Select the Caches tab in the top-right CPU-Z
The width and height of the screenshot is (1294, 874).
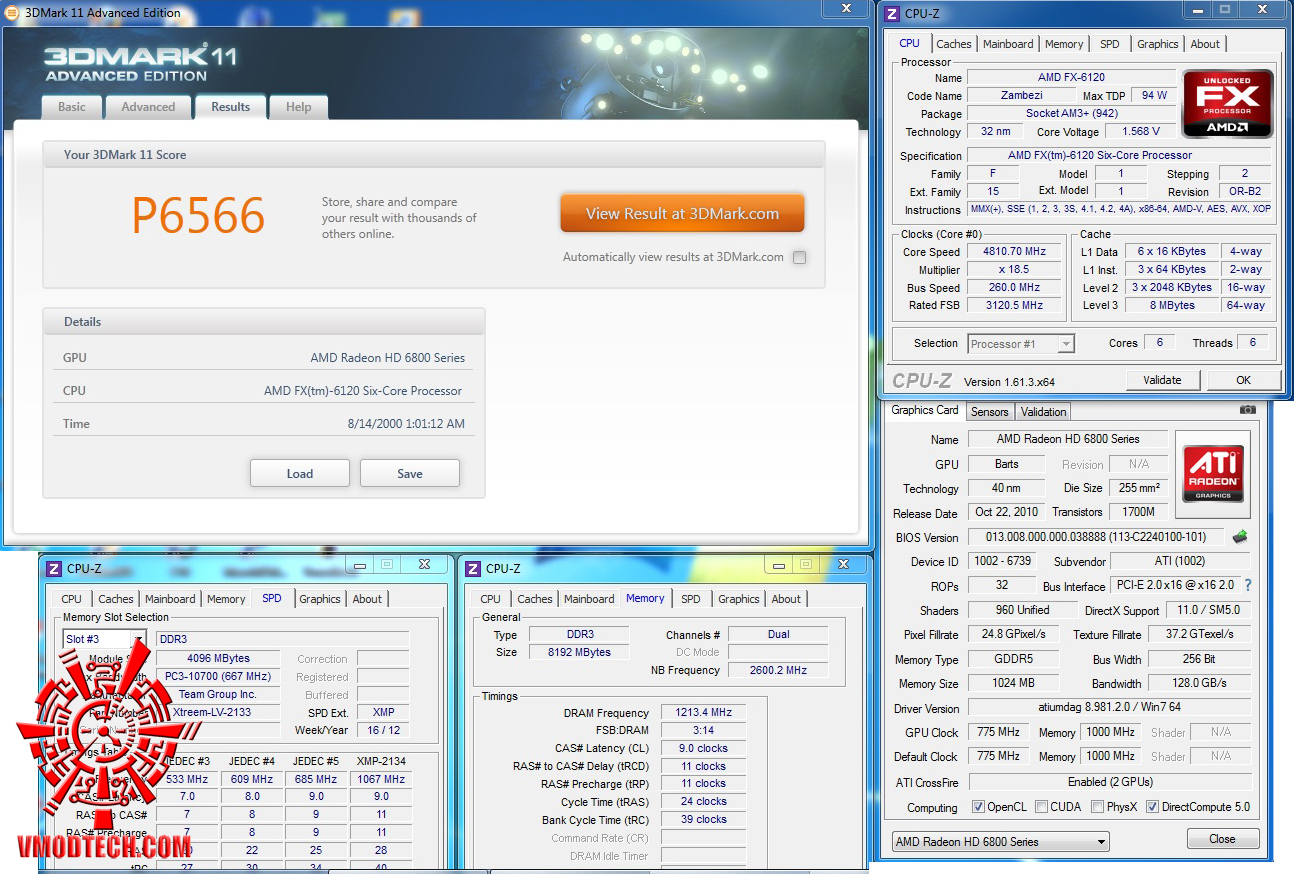click(x=954, y=44)
